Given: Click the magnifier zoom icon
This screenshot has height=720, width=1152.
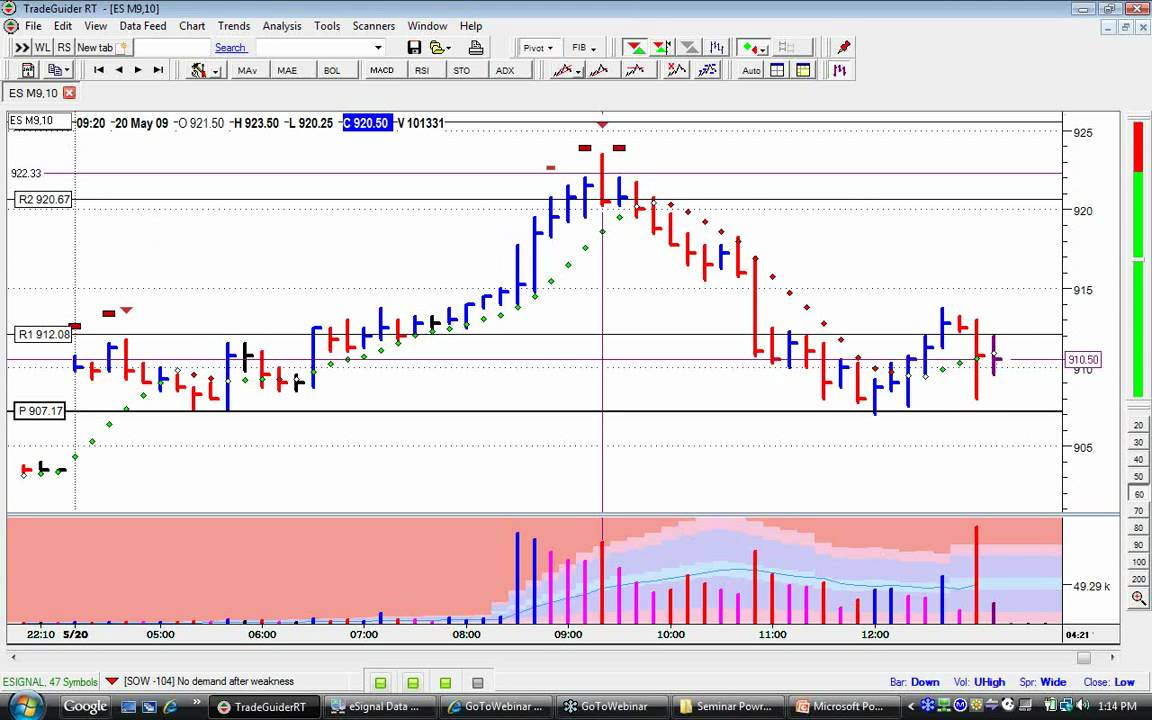Looking at the screenshot, I should click(1138, 598).
